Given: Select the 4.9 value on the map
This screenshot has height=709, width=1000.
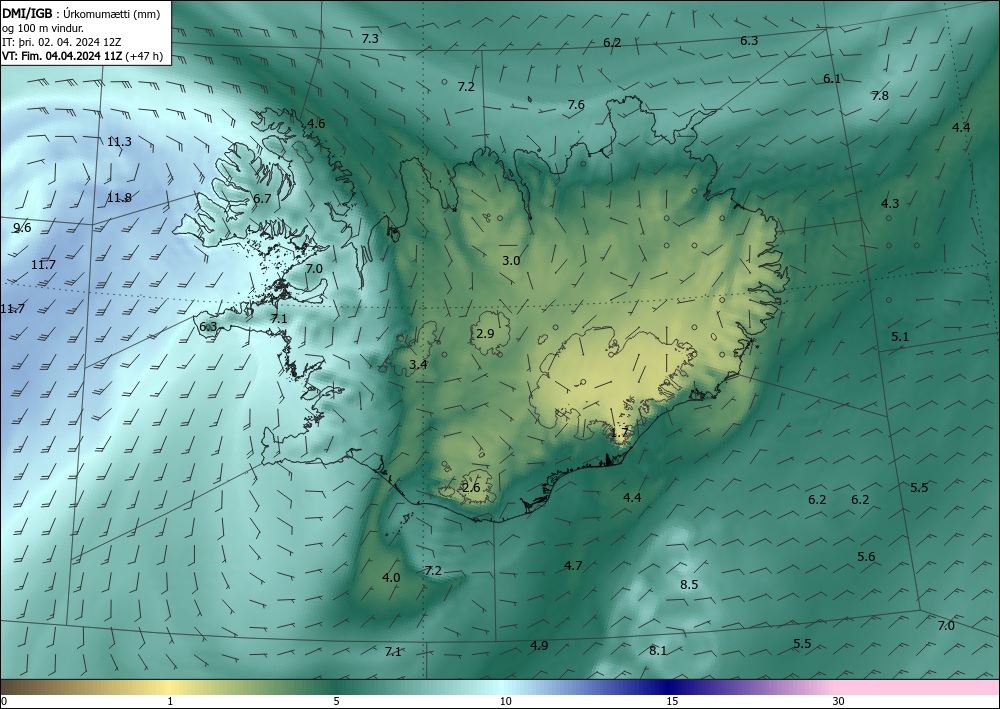Looking at the screenshot, I should tap(539, 646).
